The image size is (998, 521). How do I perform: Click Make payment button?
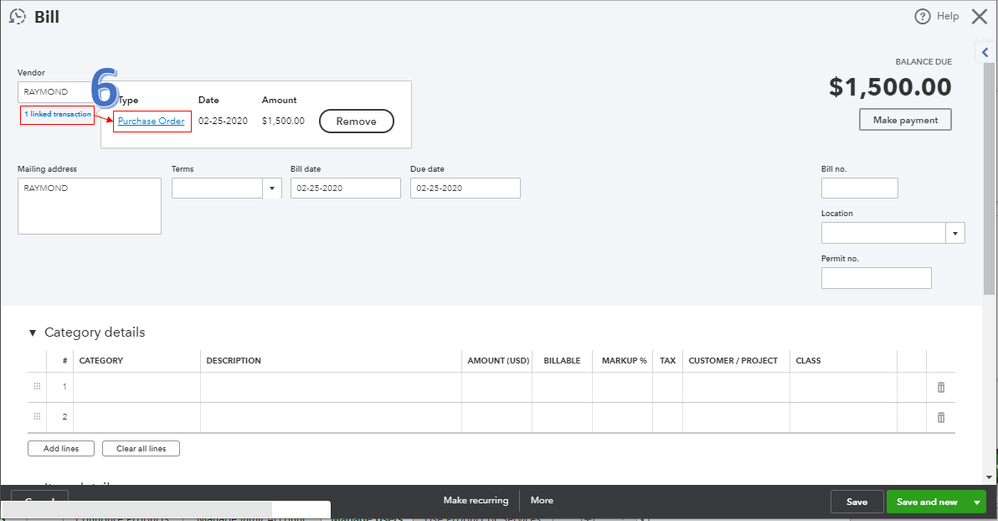(x=905, y=120)
